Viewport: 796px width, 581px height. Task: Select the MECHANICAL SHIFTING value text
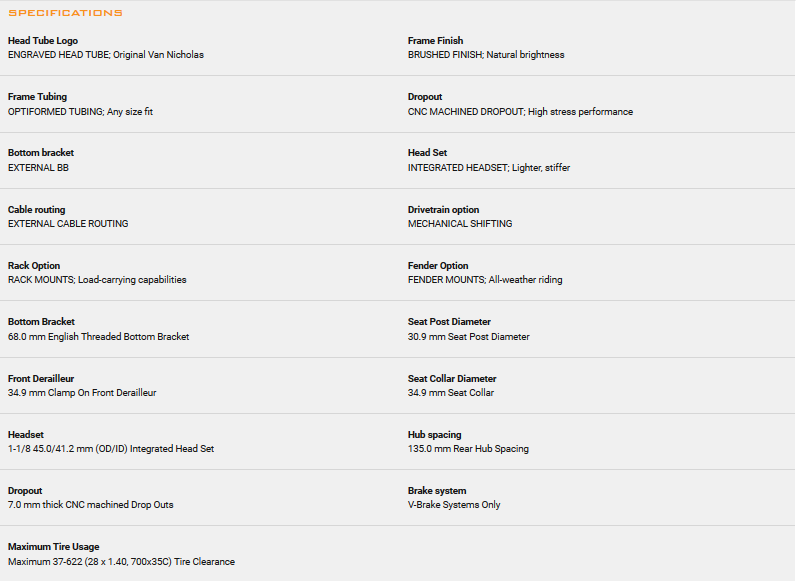point(460,224)
